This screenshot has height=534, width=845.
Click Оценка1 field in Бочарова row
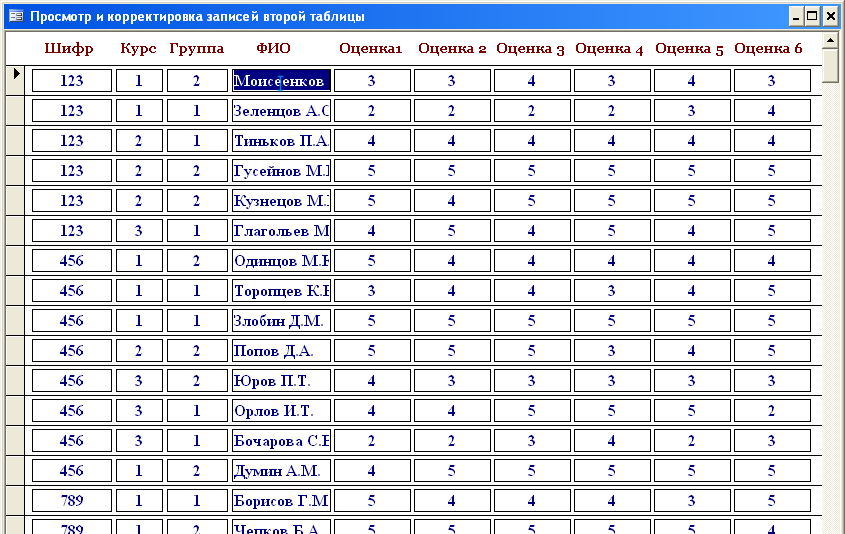(x=372, y=441)
